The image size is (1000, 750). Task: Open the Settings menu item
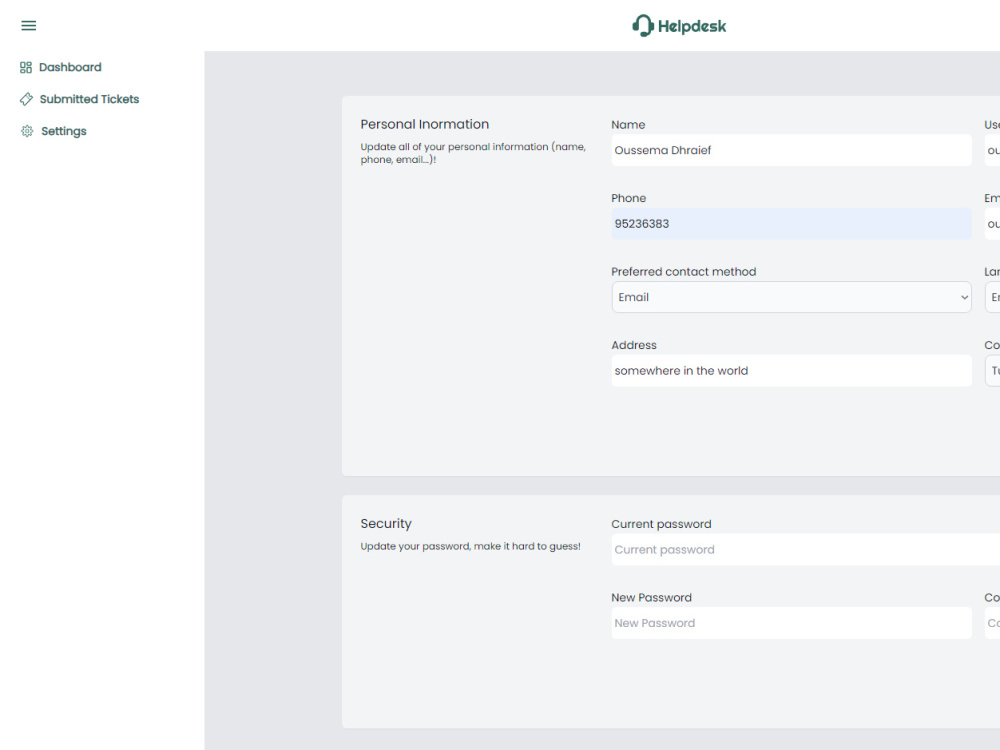54,131
